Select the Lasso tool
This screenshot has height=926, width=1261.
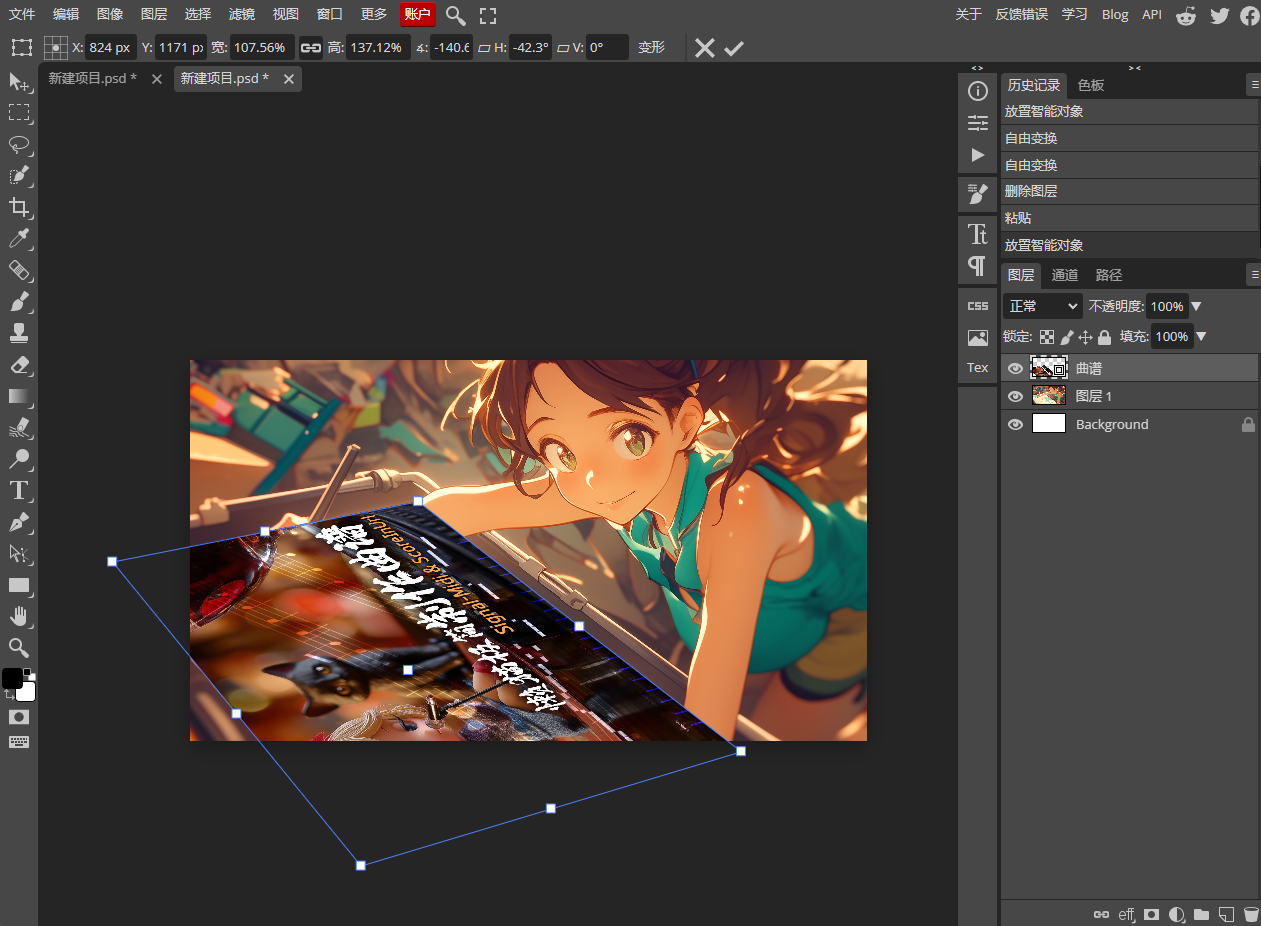tap(19, 144)
